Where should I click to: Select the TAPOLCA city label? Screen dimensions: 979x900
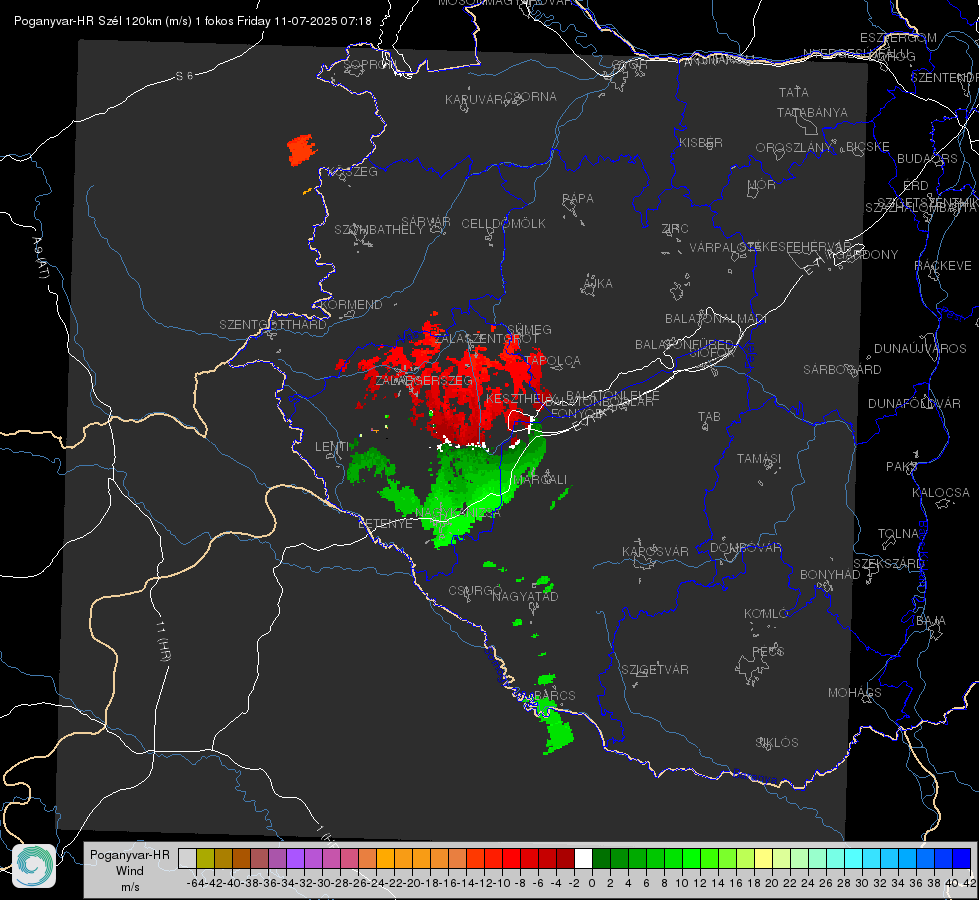[553, 360]
